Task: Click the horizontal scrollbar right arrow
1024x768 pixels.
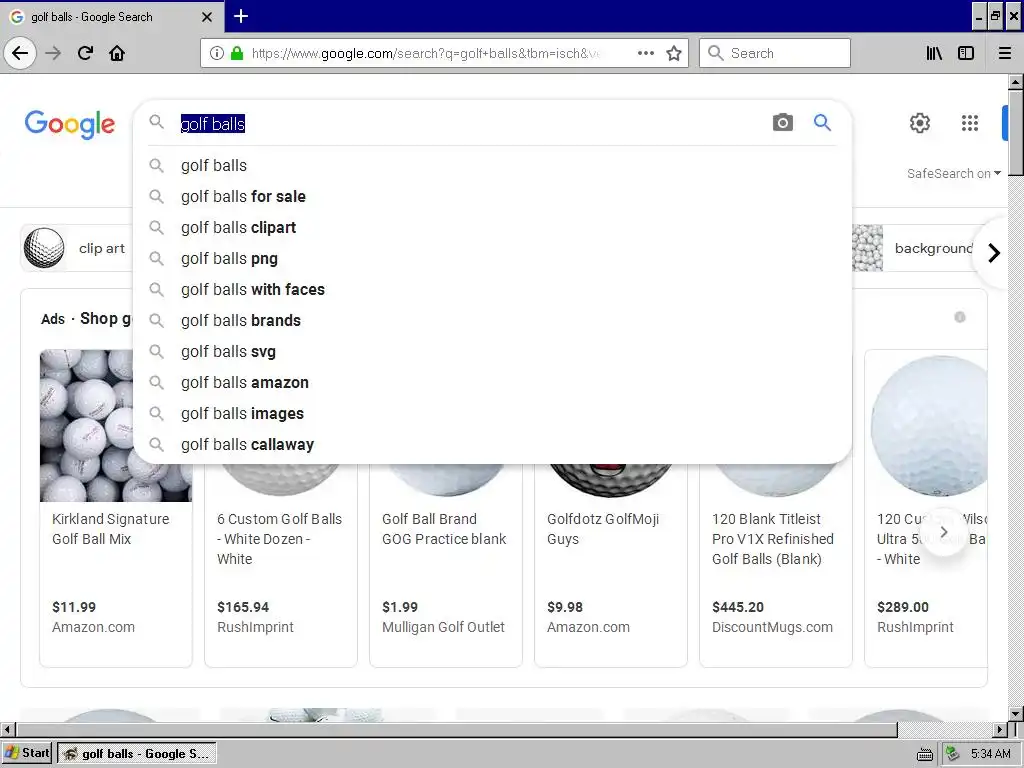Action: (x=1000, y=729)
